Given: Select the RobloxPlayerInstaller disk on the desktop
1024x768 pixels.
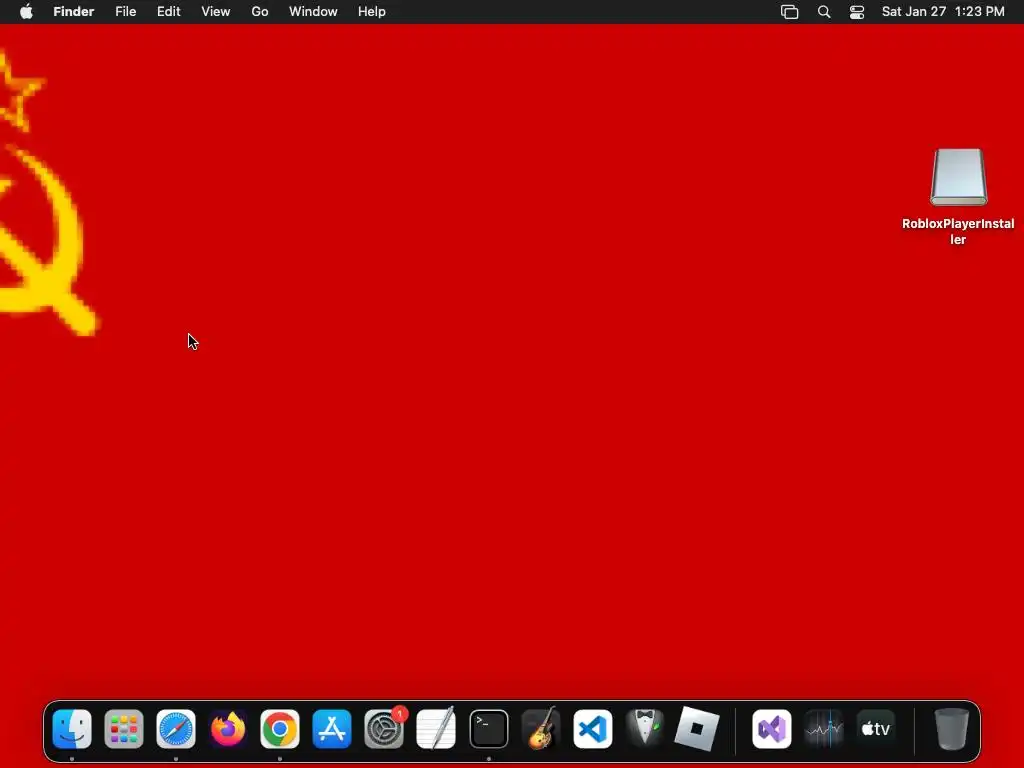Looking at the screenshot, I should [x=958, y=178].
